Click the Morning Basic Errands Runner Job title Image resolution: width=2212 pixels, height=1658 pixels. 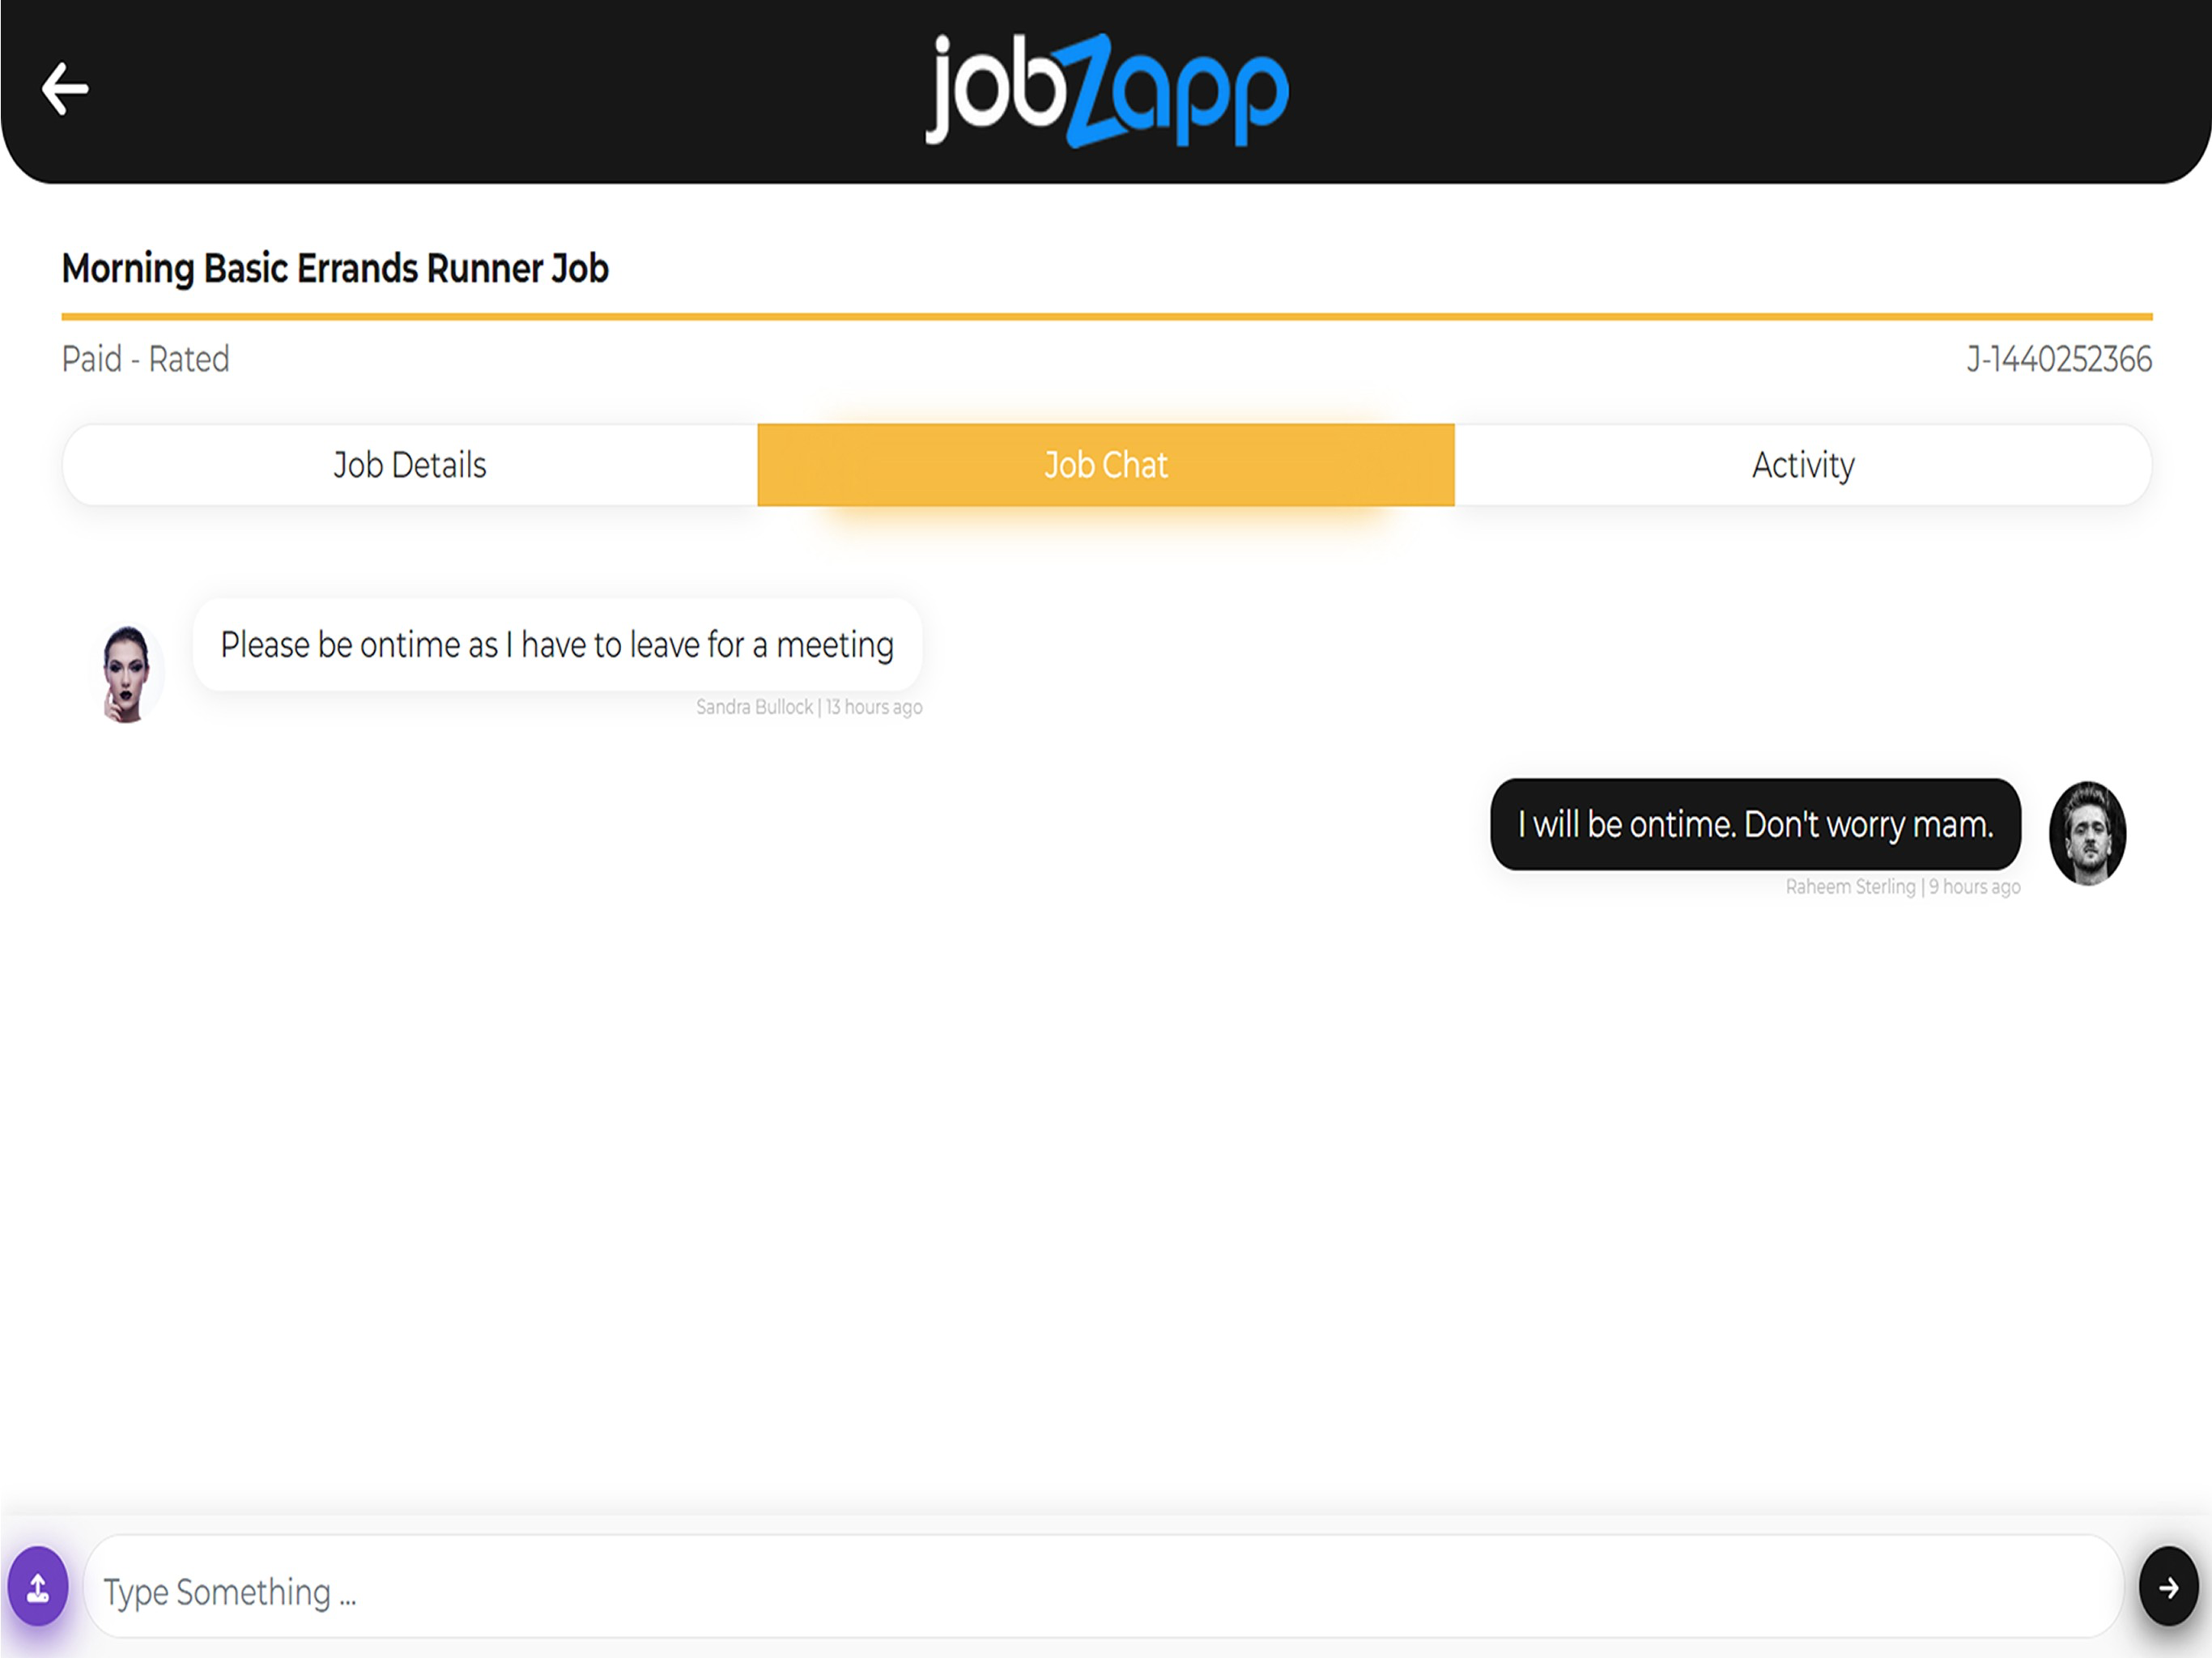(335, 269)
